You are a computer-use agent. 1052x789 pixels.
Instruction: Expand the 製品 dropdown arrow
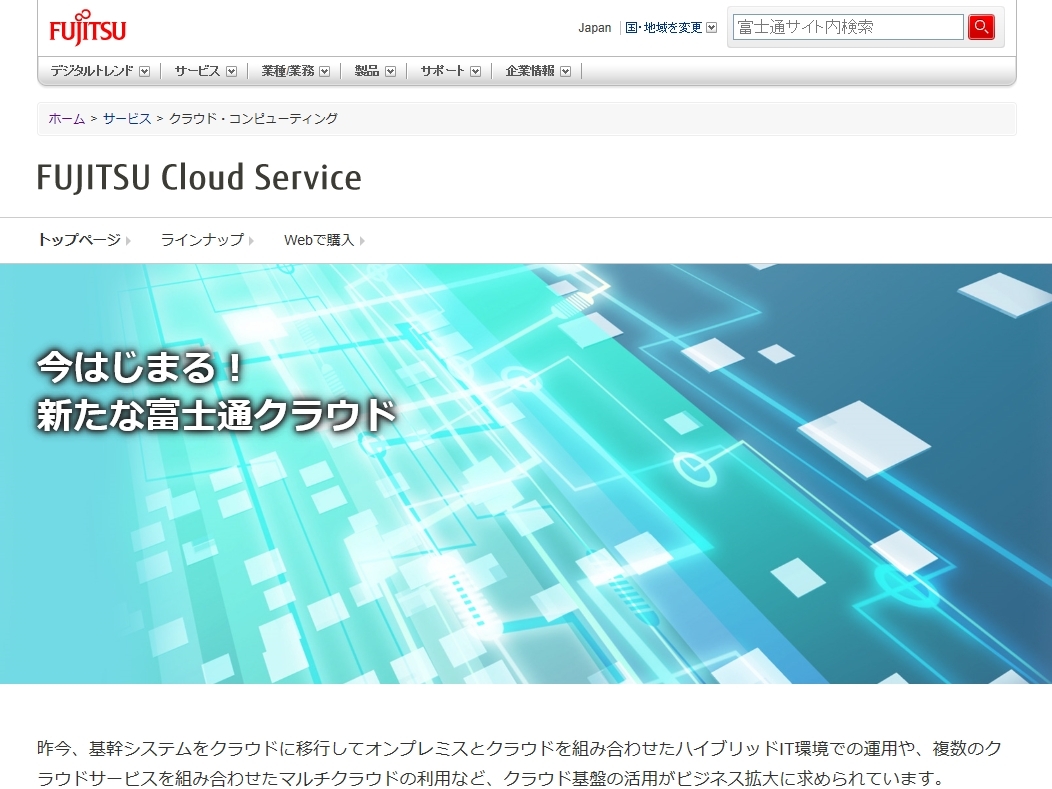390,71
